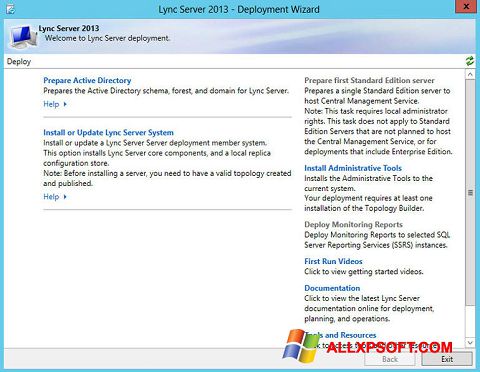Screen dimensions: 480x372
Task: Open the Documentation link
Action: click(x=332, y=288)
